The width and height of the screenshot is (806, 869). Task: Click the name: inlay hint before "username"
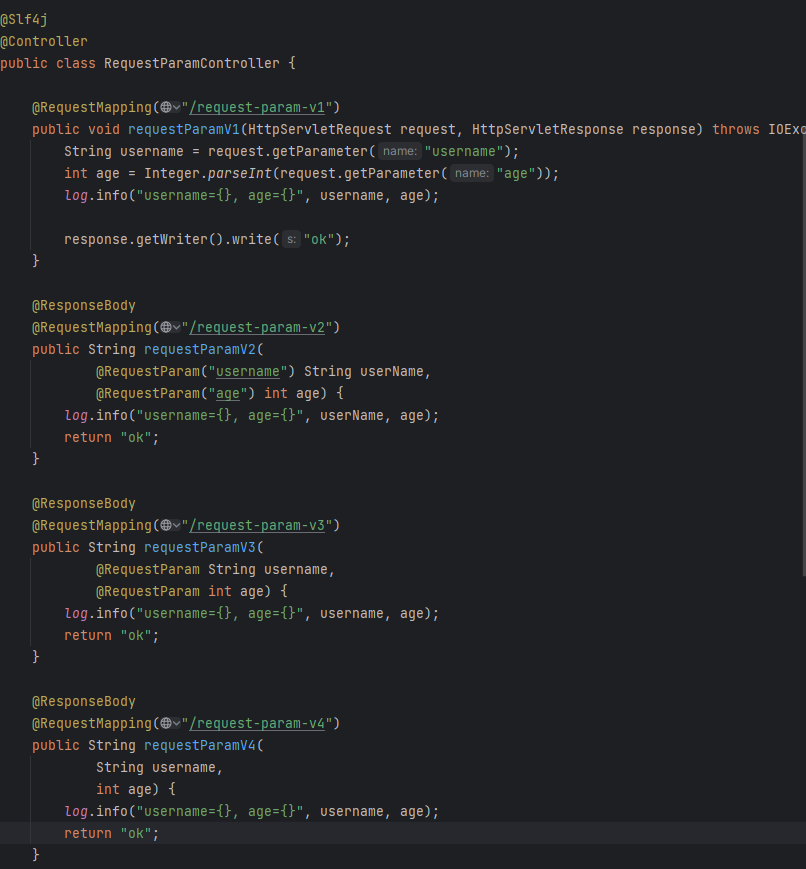click(400, 151)
